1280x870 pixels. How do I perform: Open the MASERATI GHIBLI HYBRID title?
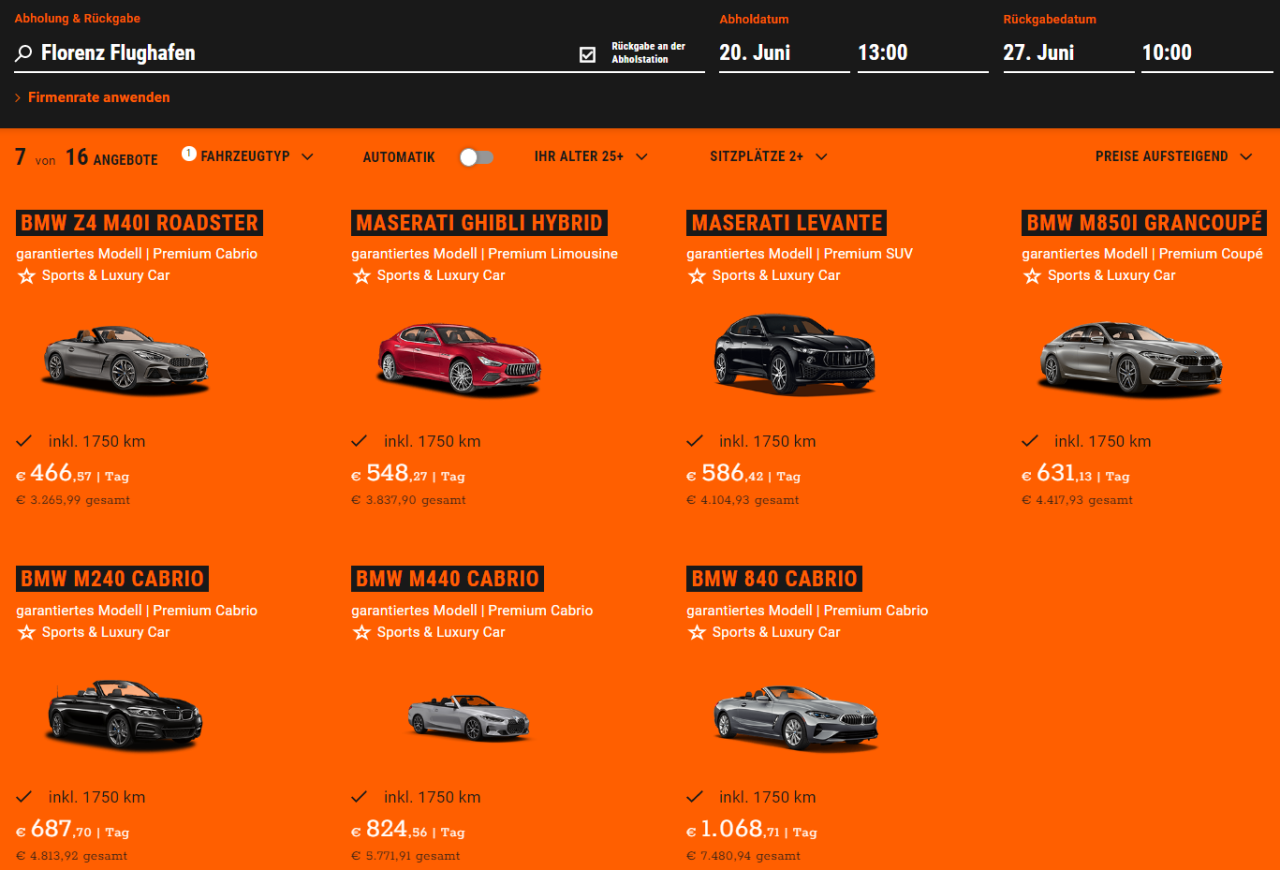[x=480, y=223]
